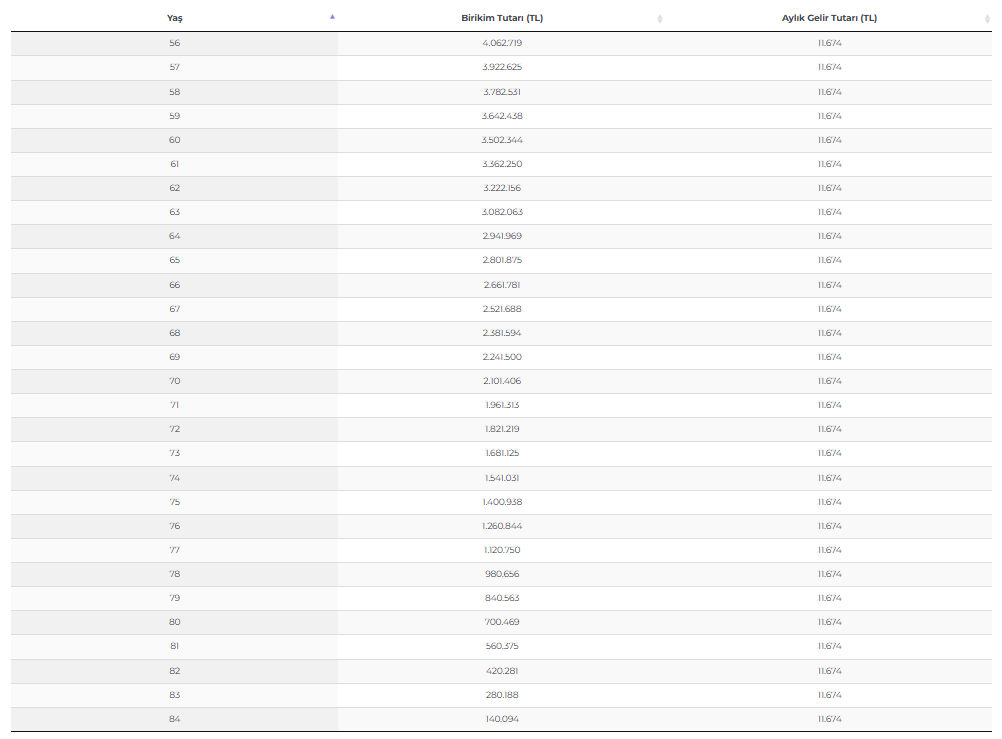1002x739 pixels.
Task: Click the Birikim Tutarı sort arrows icon
Action: 659,19
